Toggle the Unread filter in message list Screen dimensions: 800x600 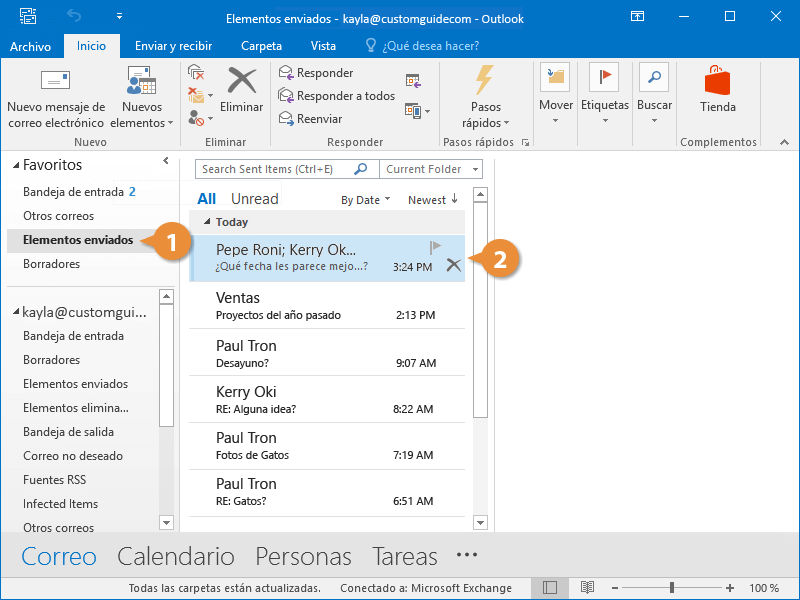pos(254,199)
